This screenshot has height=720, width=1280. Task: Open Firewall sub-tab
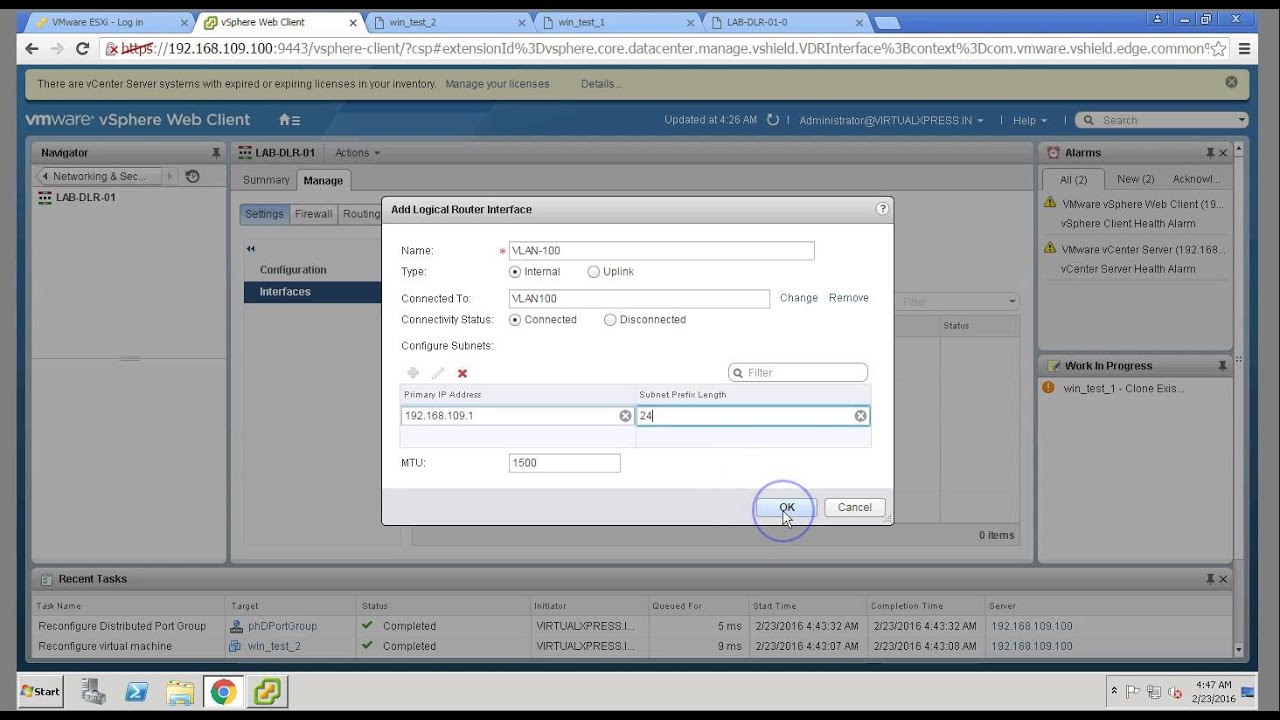pyautogui.click(x=313, y=214)
